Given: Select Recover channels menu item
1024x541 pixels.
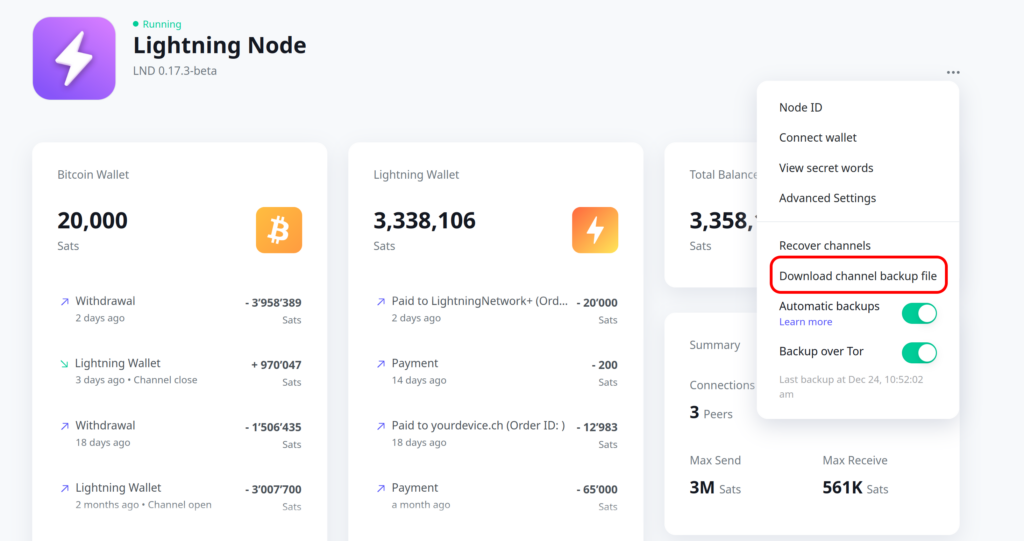Looking at the screenshot, I should point(825,246).
